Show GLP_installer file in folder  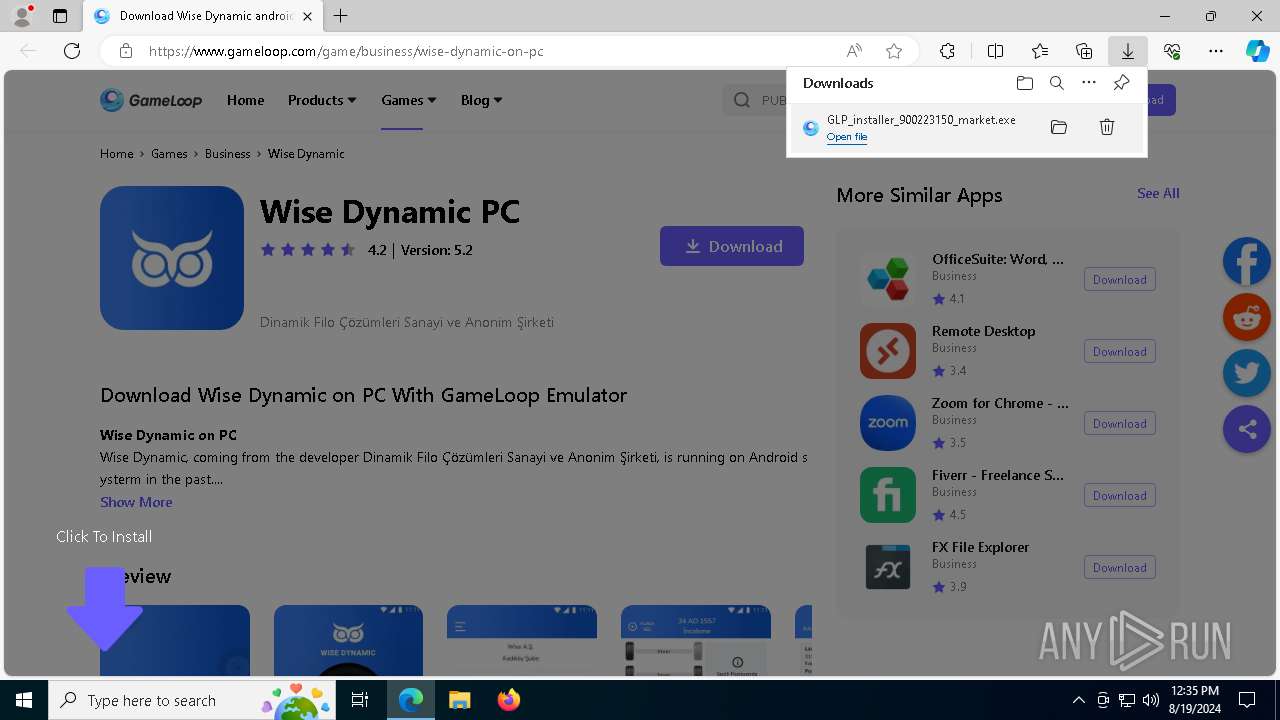coord(1059,127)
